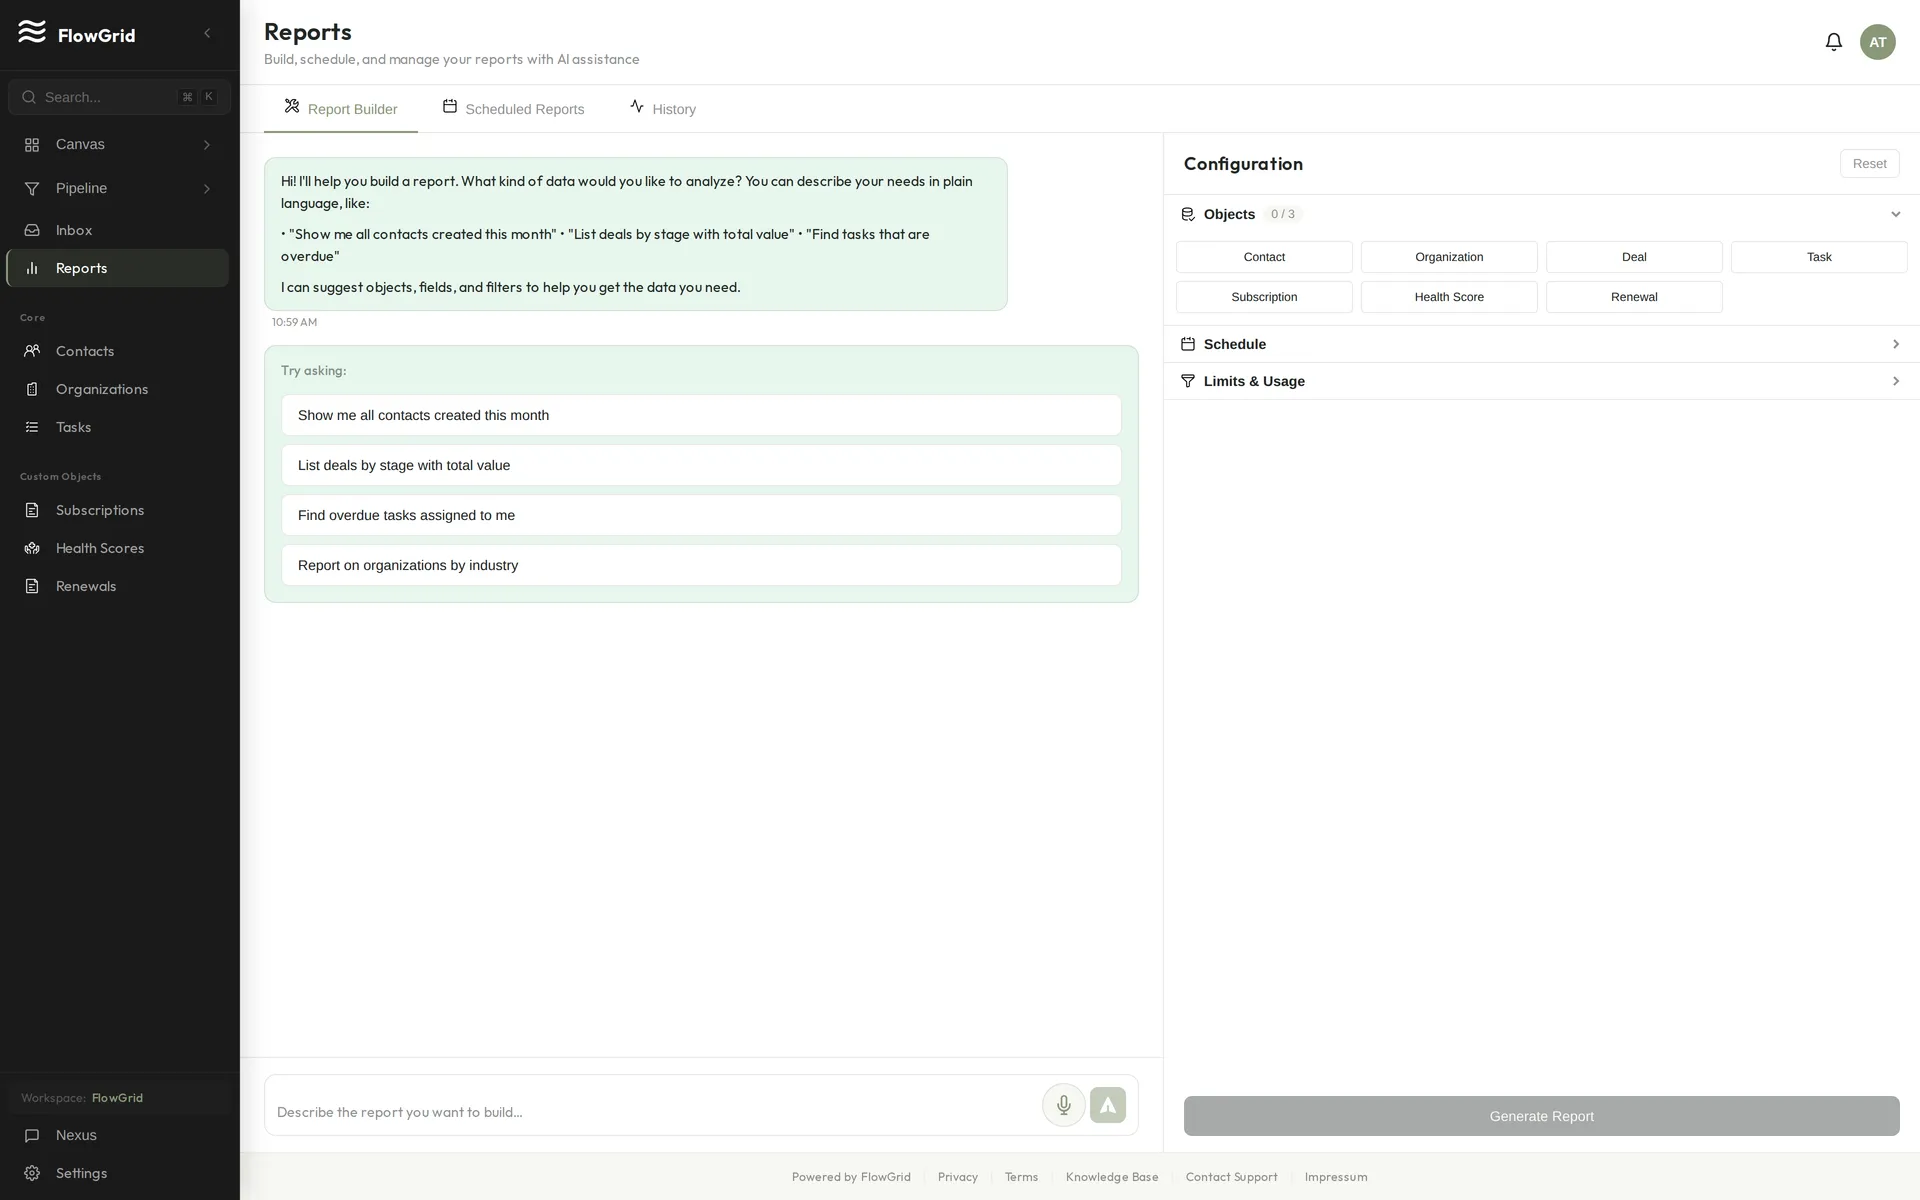Open Settings gear in the sidebar

[32, 1173]
